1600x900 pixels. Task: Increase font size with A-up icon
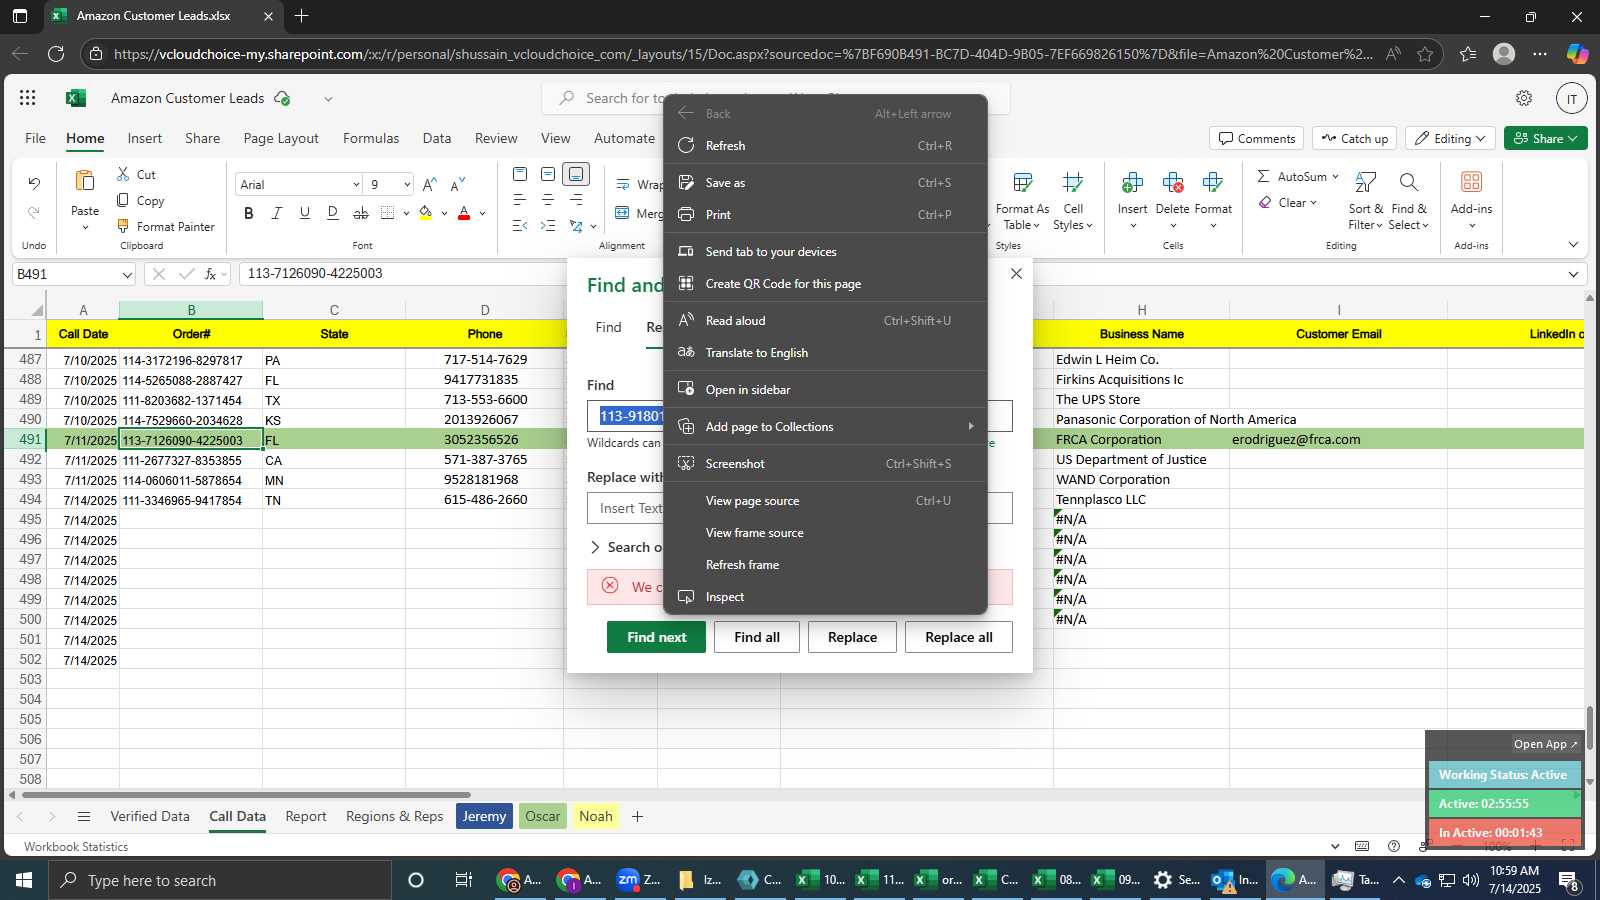(429, 184)
